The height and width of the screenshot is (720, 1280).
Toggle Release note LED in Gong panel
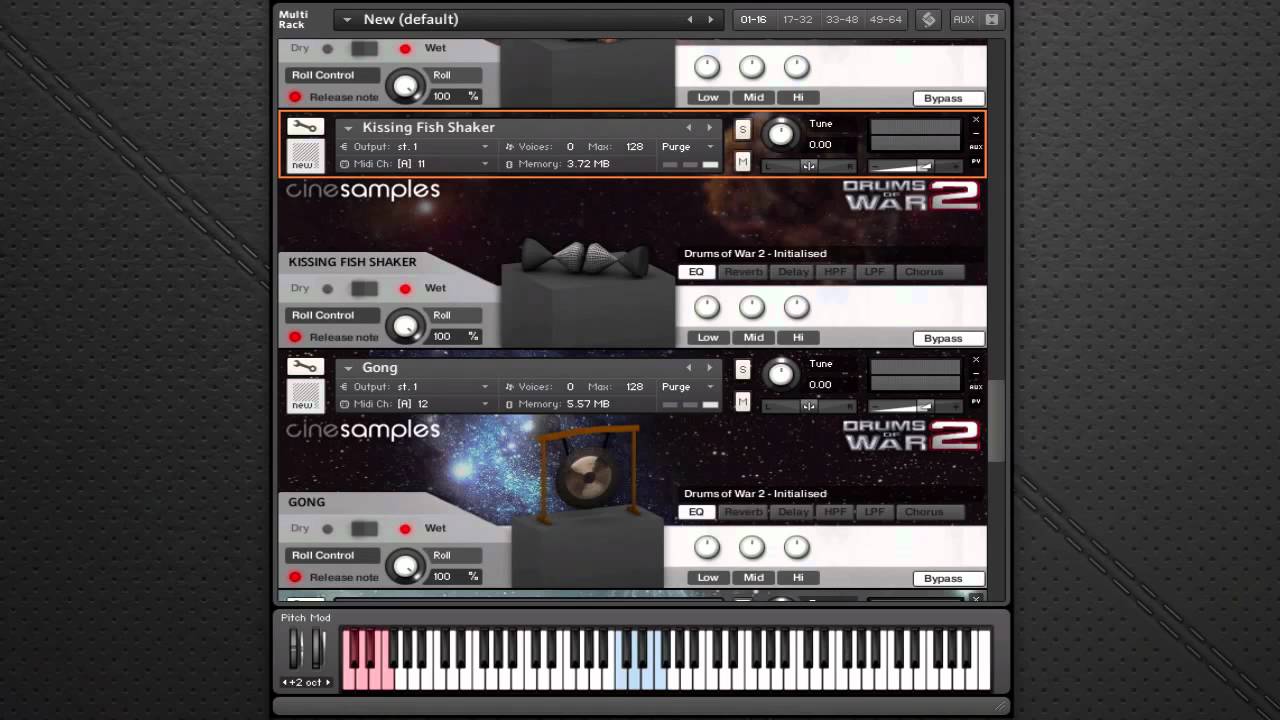tap(295, 577)
